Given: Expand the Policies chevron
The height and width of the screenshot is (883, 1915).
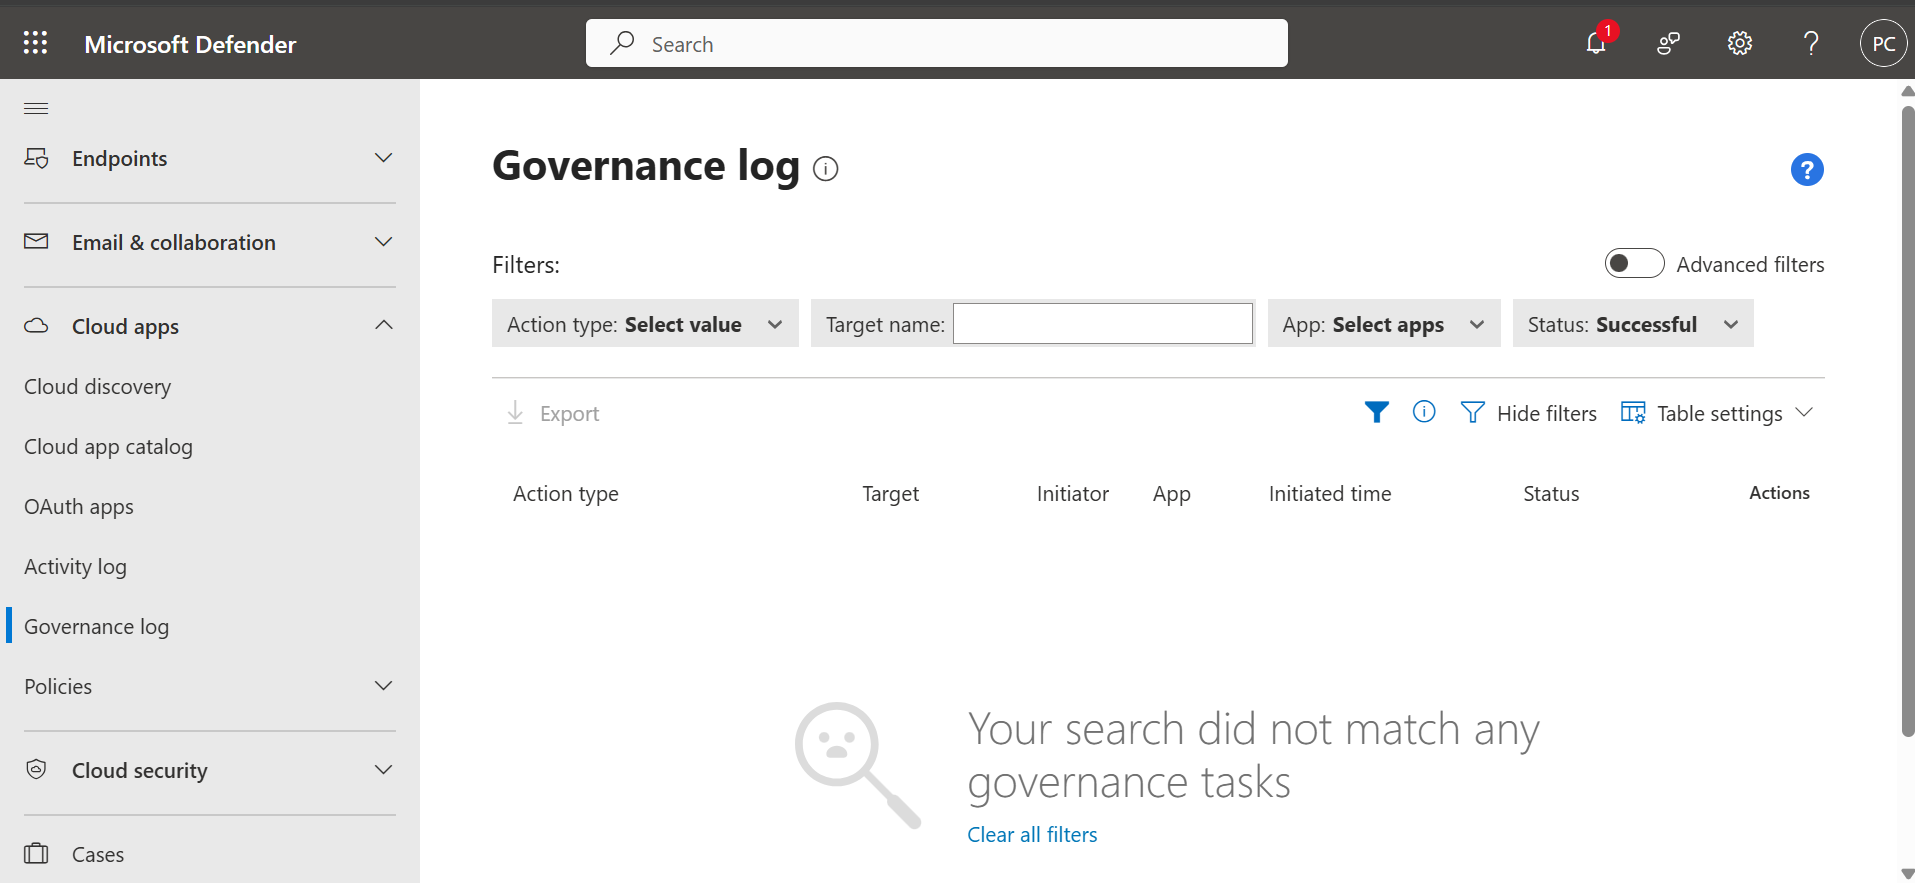Looking at the screenshot, I should click(383, 685).
